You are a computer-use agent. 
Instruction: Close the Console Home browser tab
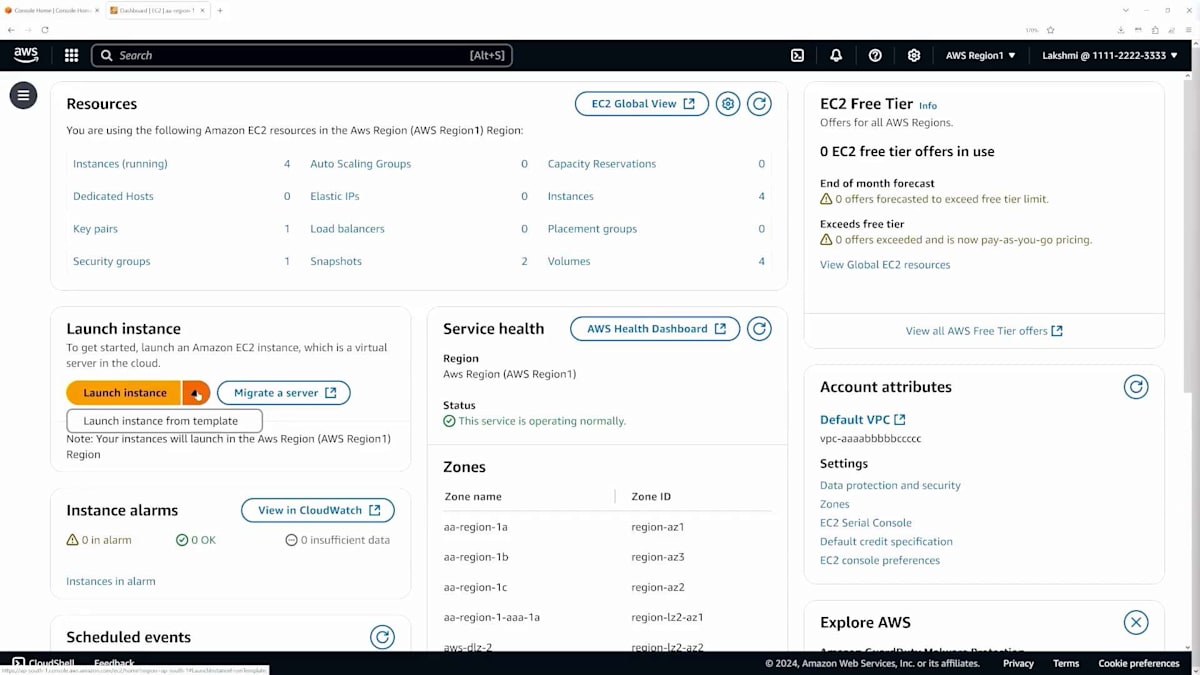click(x=95, y=10)
